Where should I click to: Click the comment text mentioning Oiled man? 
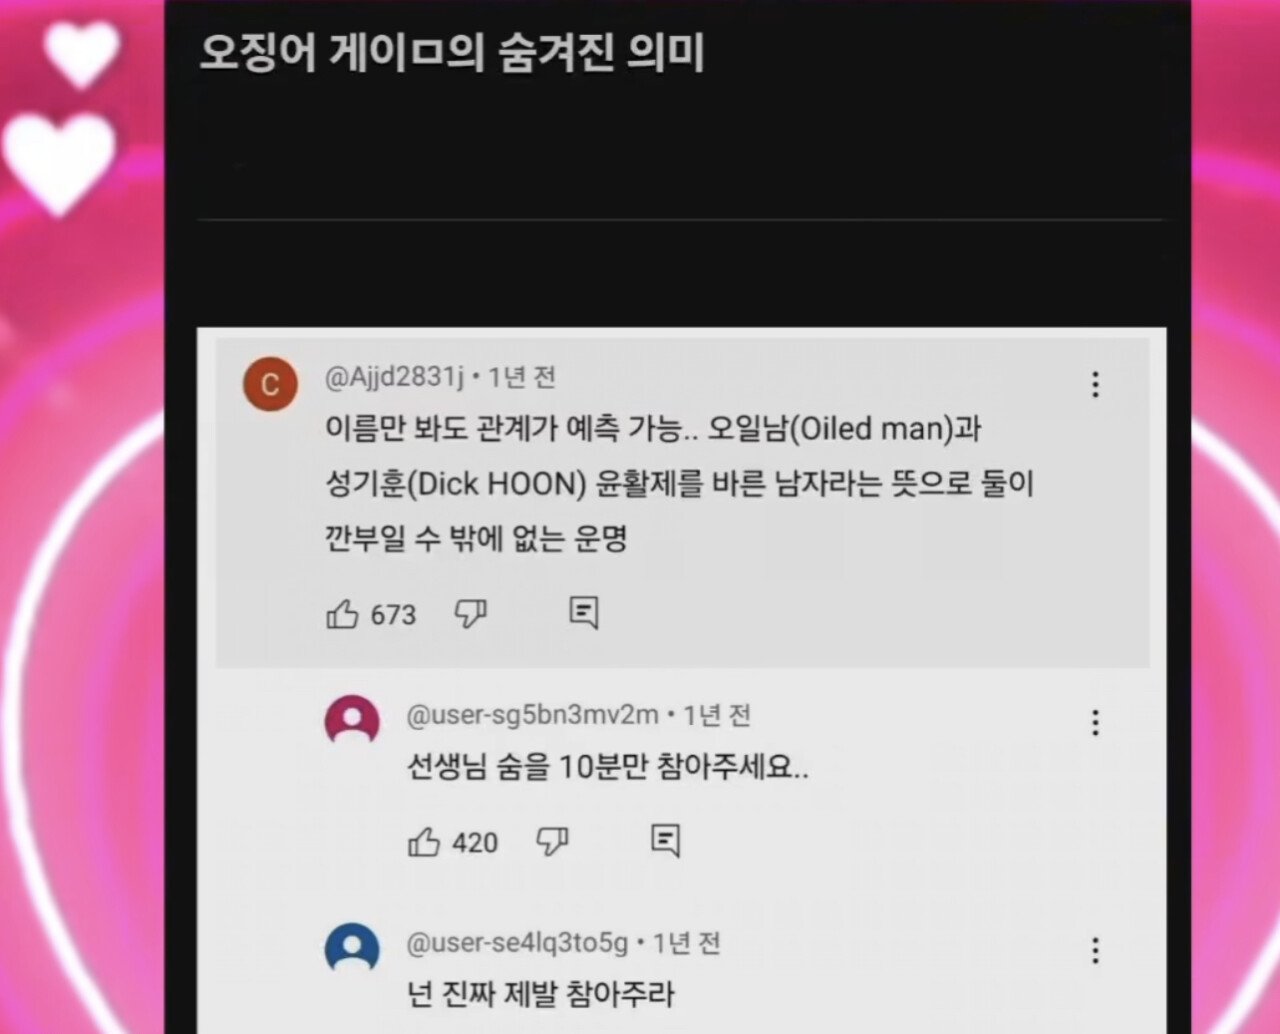[679, 484]
